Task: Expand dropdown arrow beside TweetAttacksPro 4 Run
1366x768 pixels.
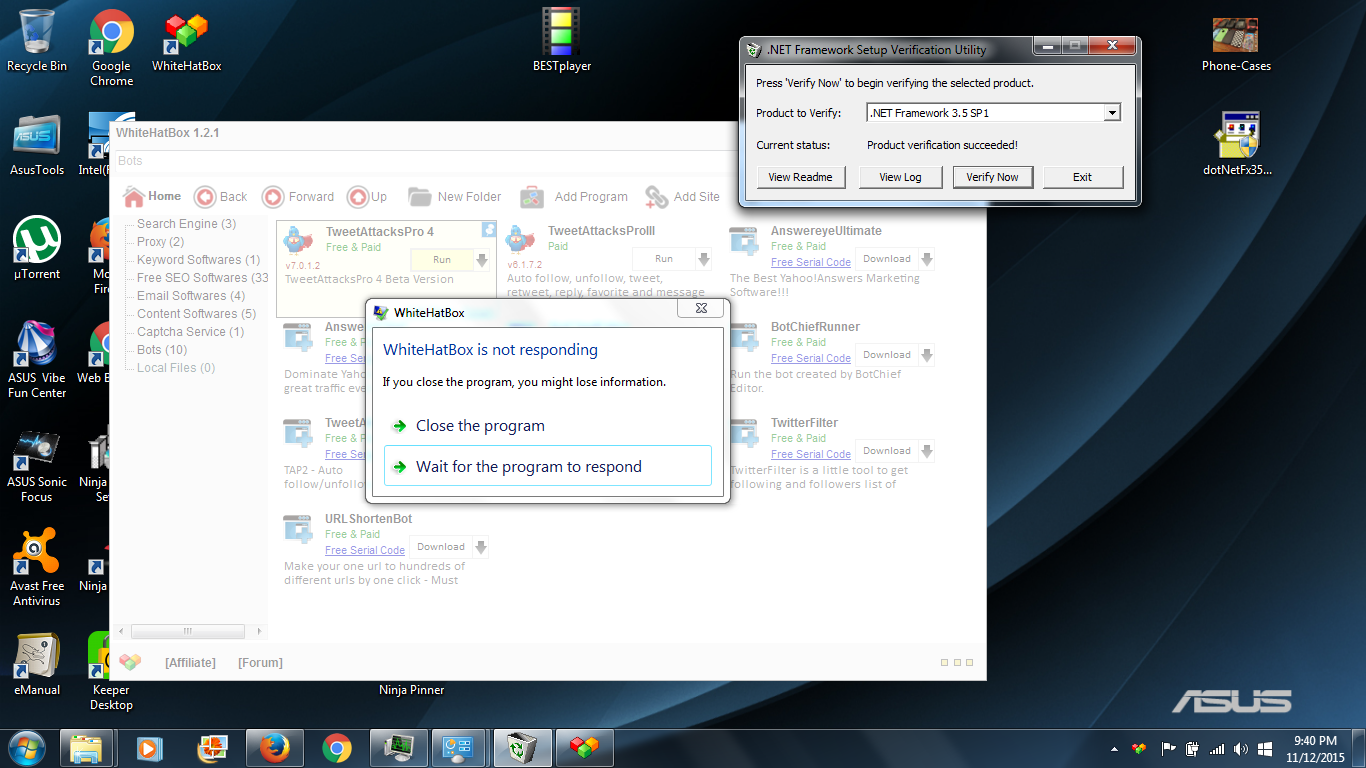Action: pos(482,260)
